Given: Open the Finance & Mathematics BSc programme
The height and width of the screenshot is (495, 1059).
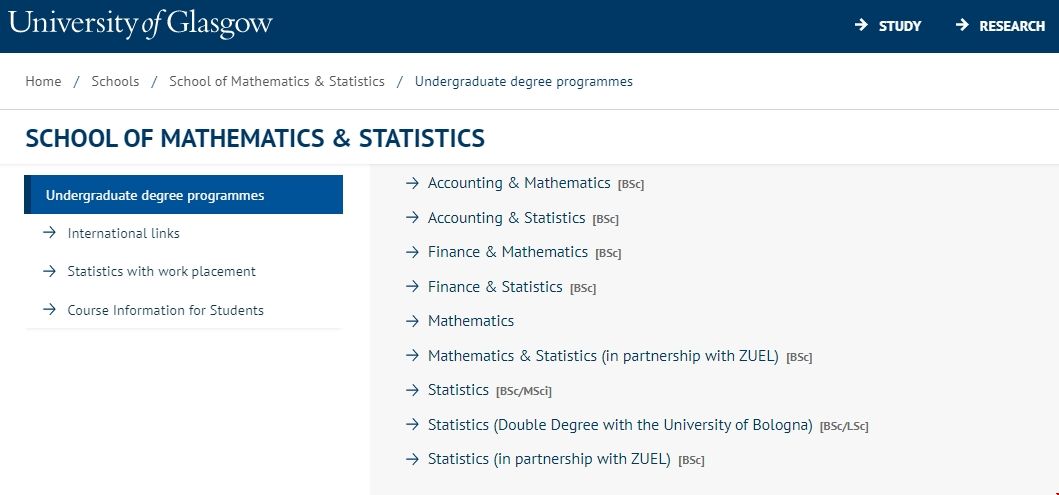Looking at the screenshot, I should [507, 252].
